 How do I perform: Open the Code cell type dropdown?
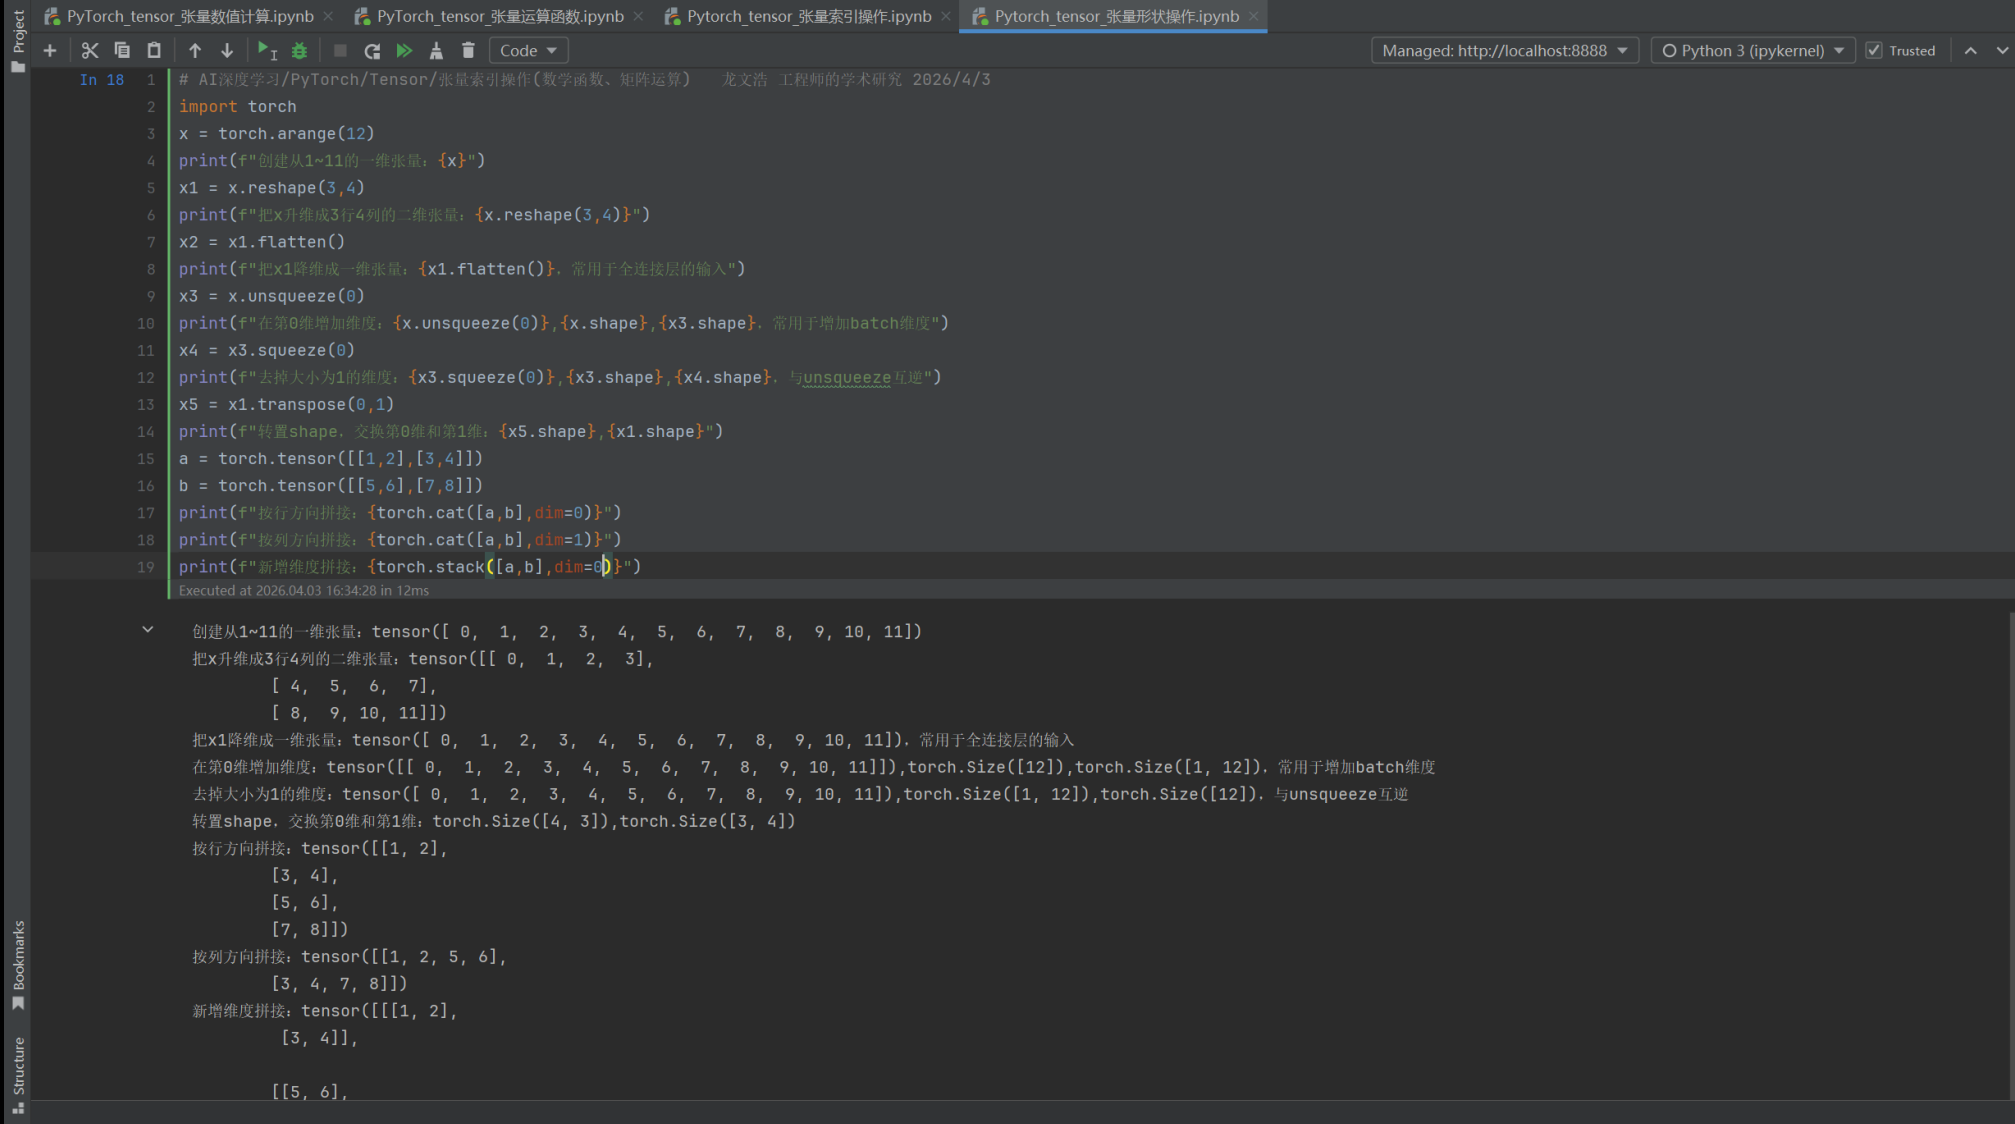click(x=528, y=51)
